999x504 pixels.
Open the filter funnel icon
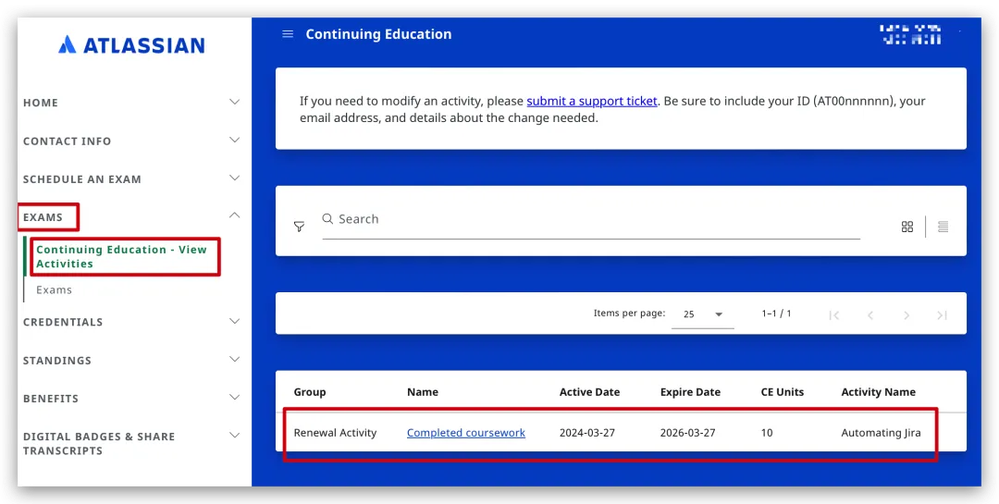point(299,226)
